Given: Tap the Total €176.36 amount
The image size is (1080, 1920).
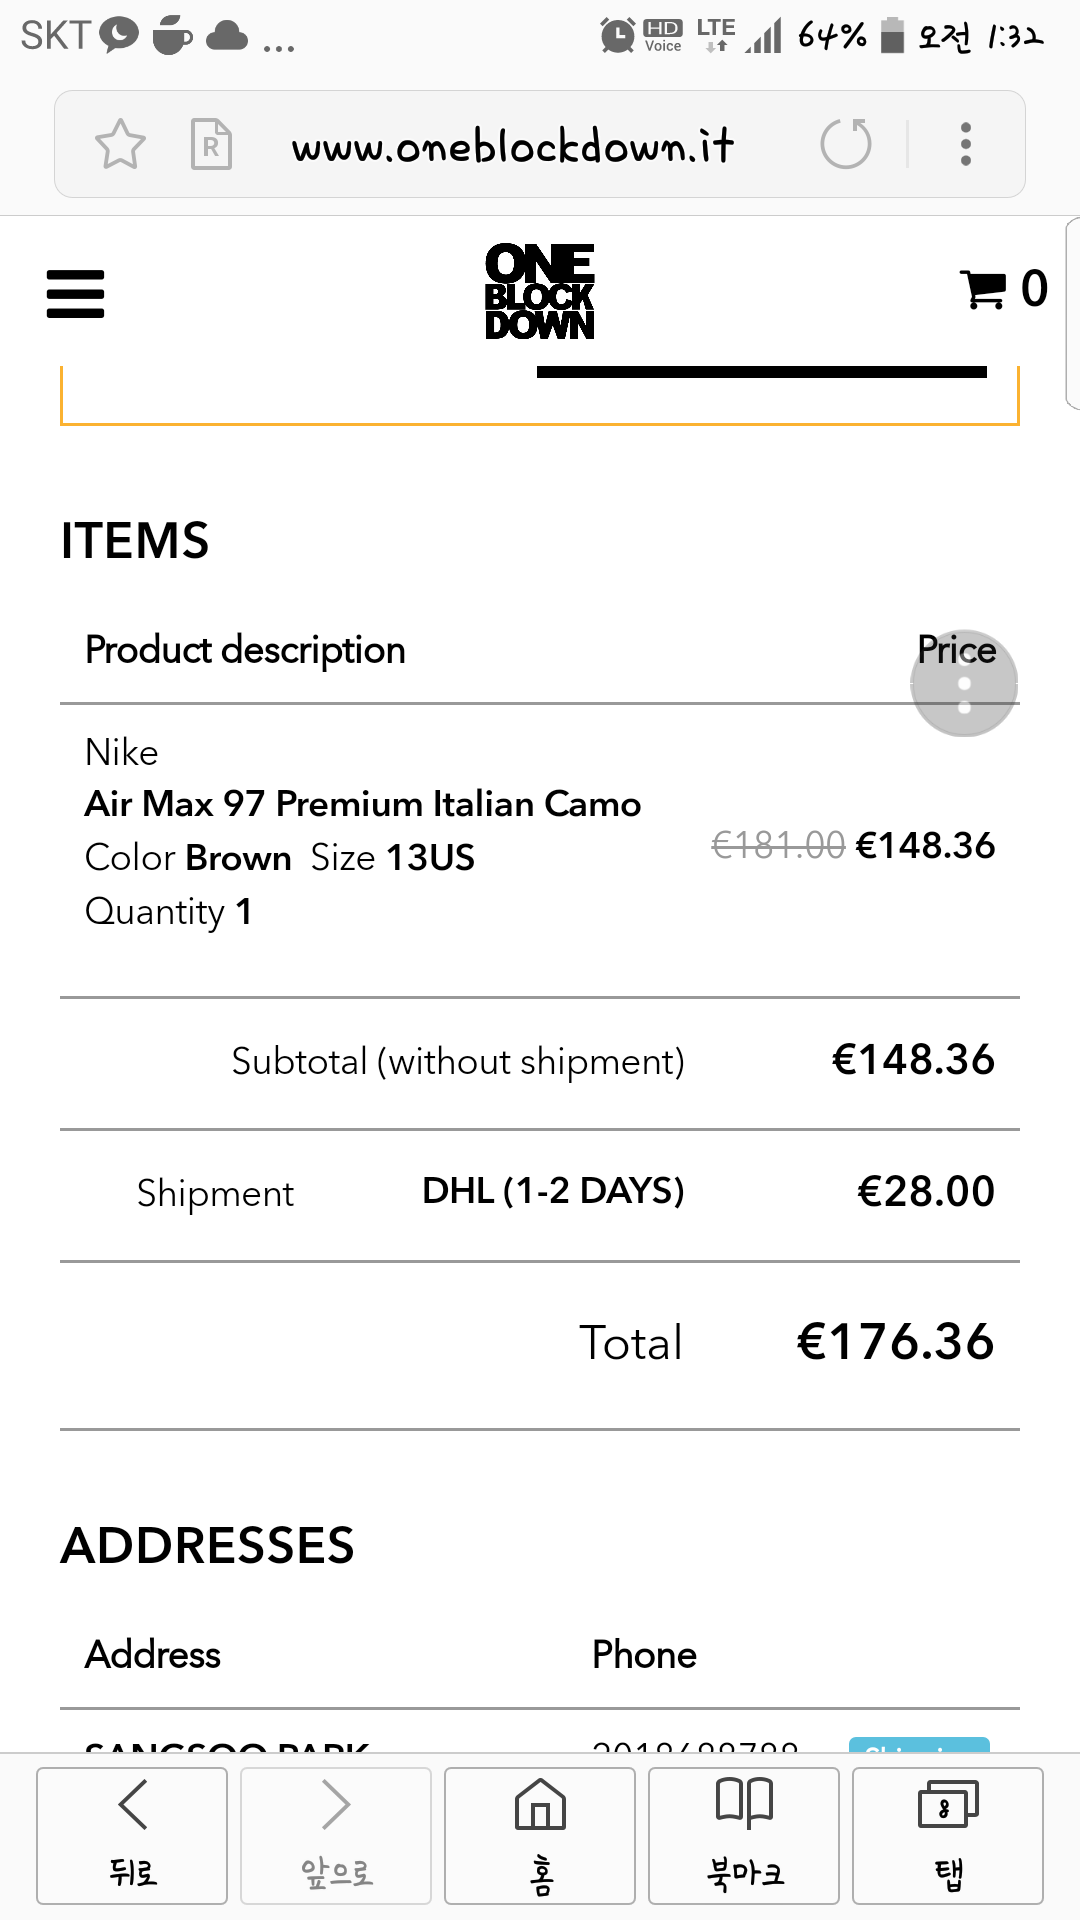Looking at the screenshot, I should tap(895, 1342).
